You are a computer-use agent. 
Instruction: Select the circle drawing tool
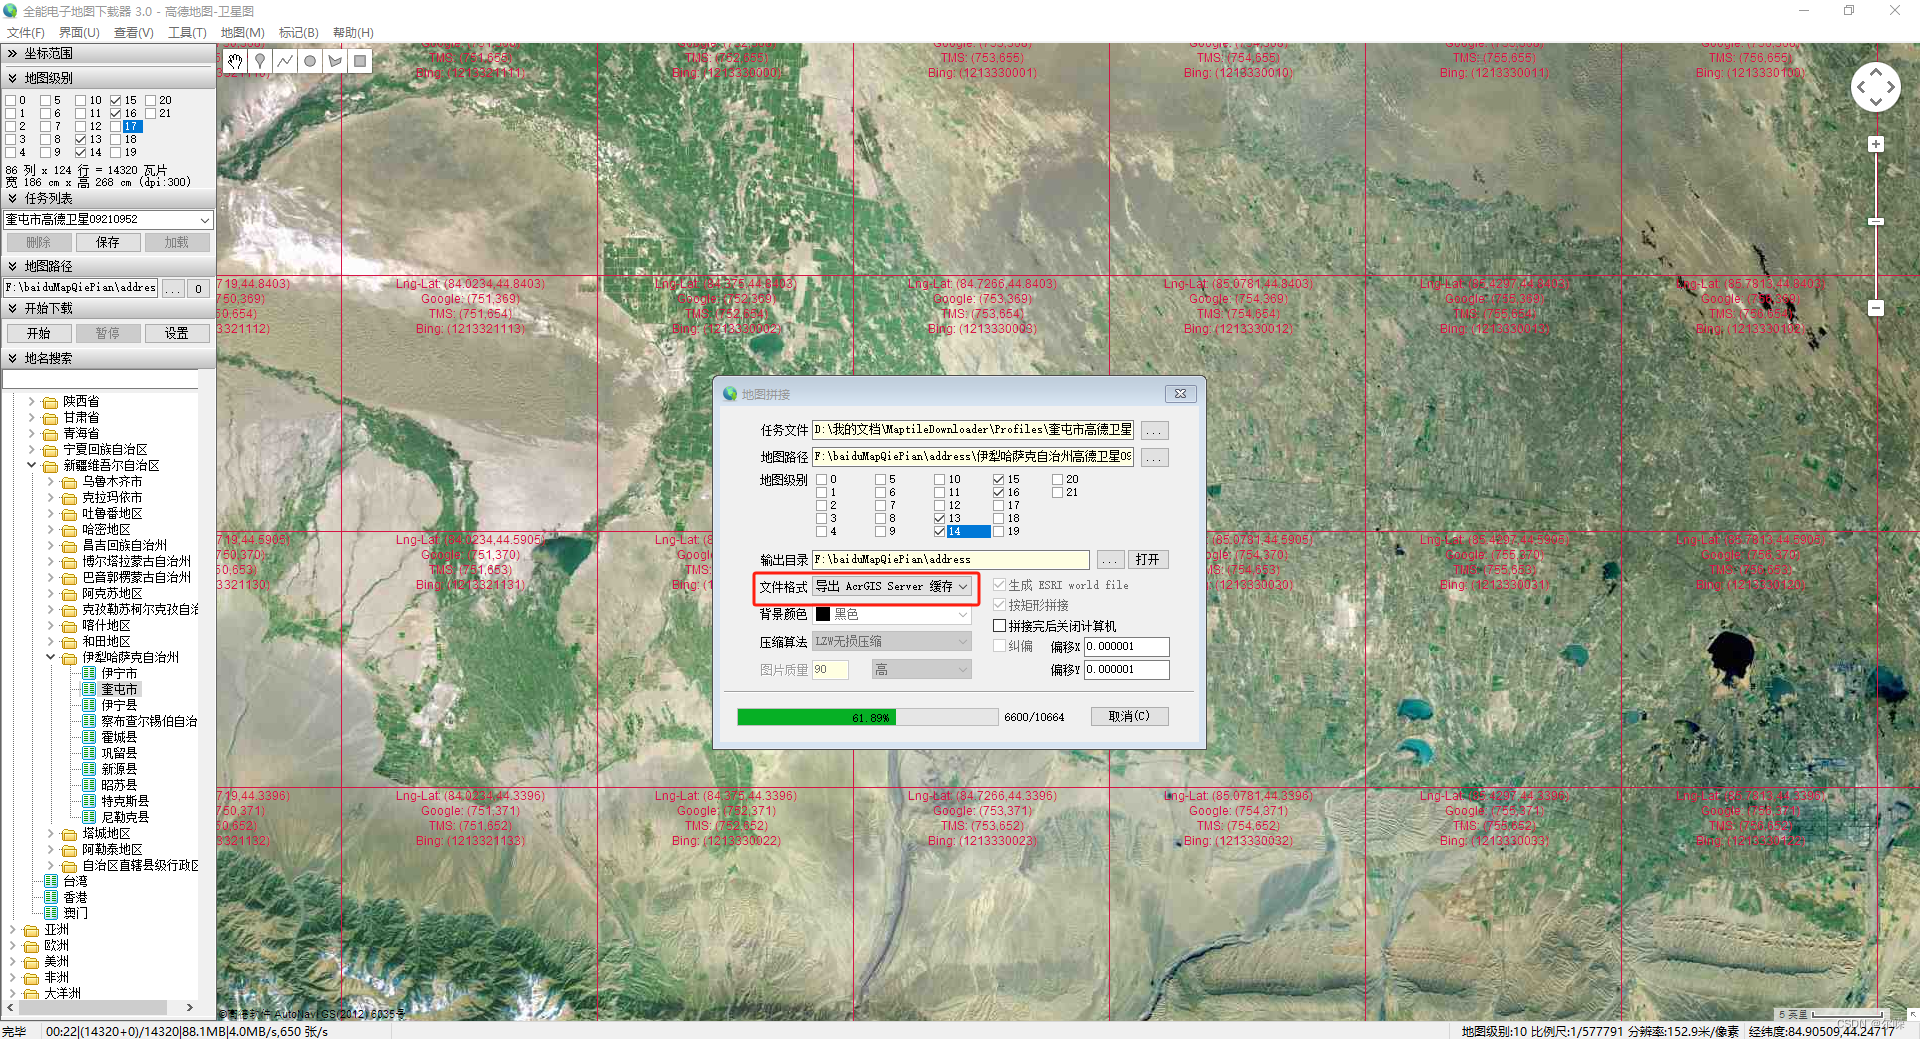click(x=310, y=61)
